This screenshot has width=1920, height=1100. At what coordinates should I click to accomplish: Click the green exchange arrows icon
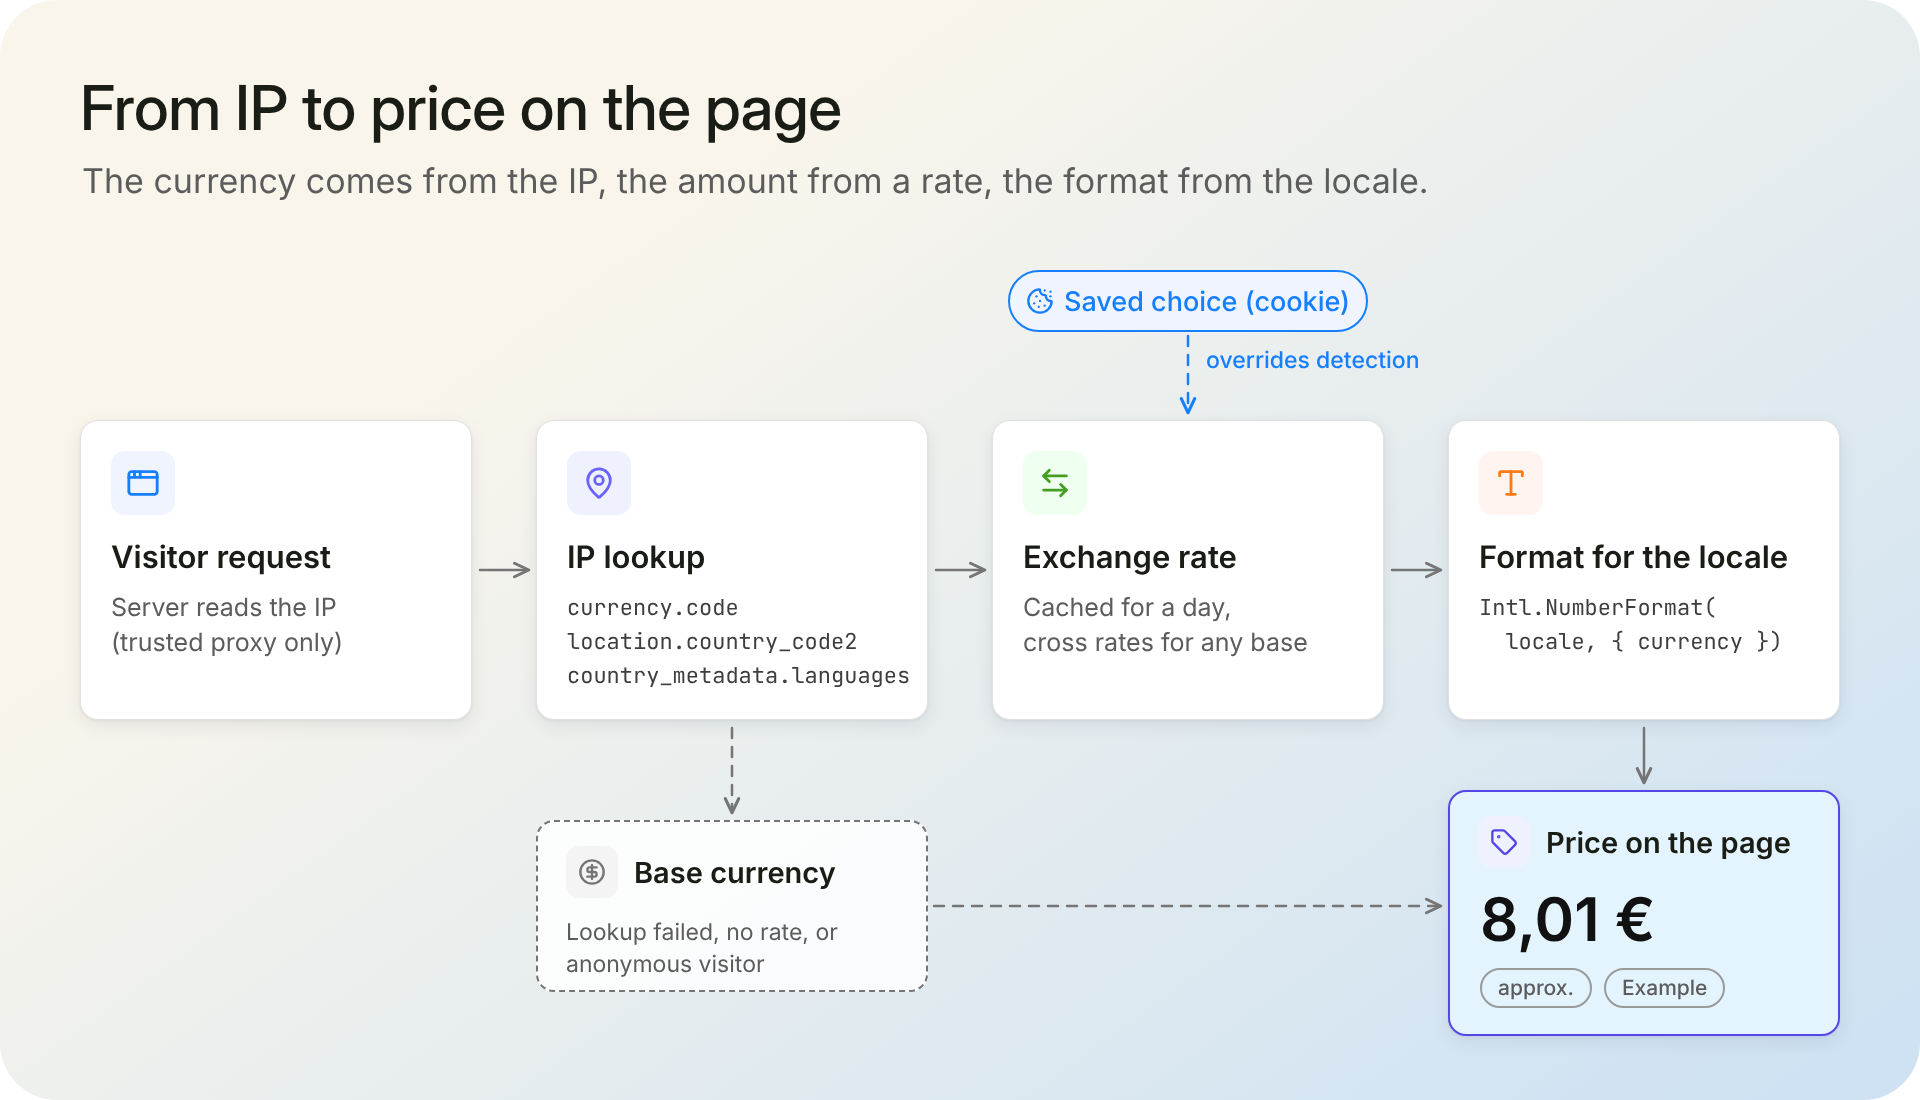[1055, 483]
